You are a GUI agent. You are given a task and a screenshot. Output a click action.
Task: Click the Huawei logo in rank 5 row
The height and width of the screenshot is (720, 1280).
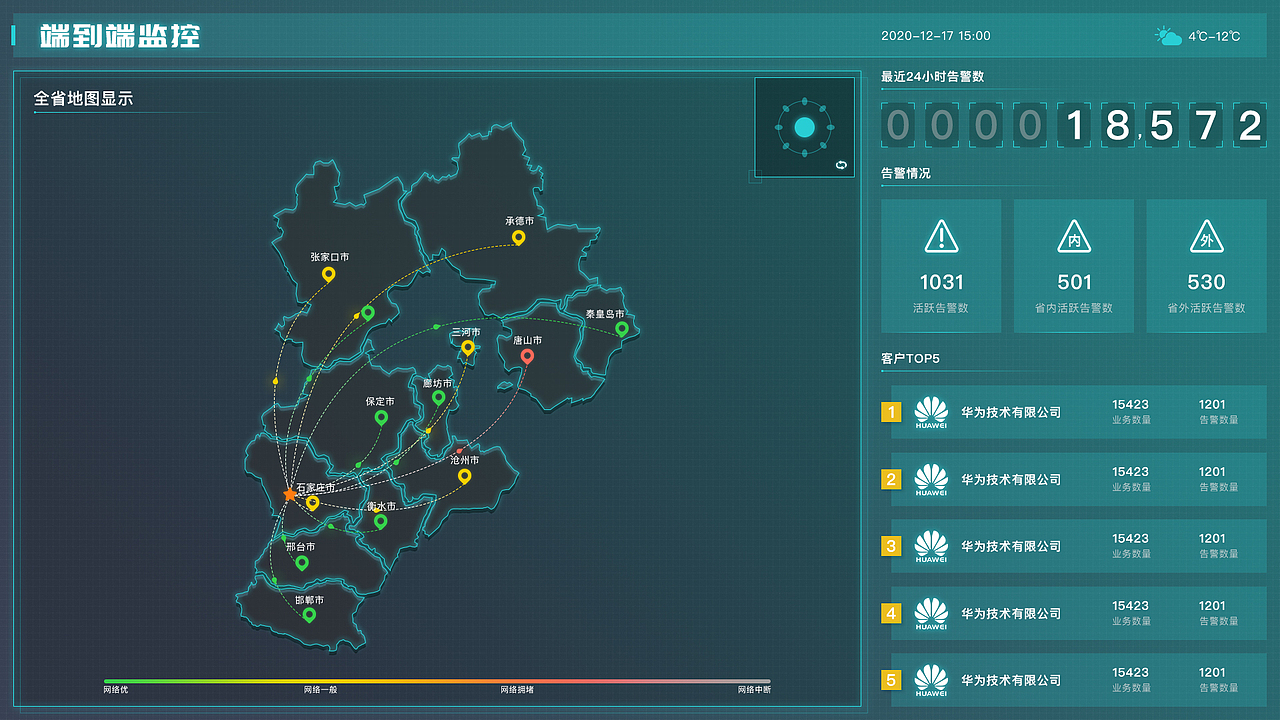click(x=931, y=680)
